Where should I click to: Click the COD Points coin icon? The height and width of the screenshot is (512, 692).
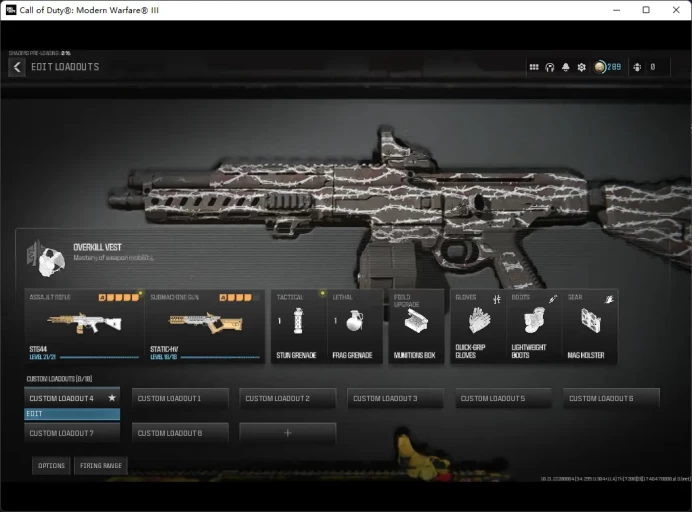click(x=600, y=67)
